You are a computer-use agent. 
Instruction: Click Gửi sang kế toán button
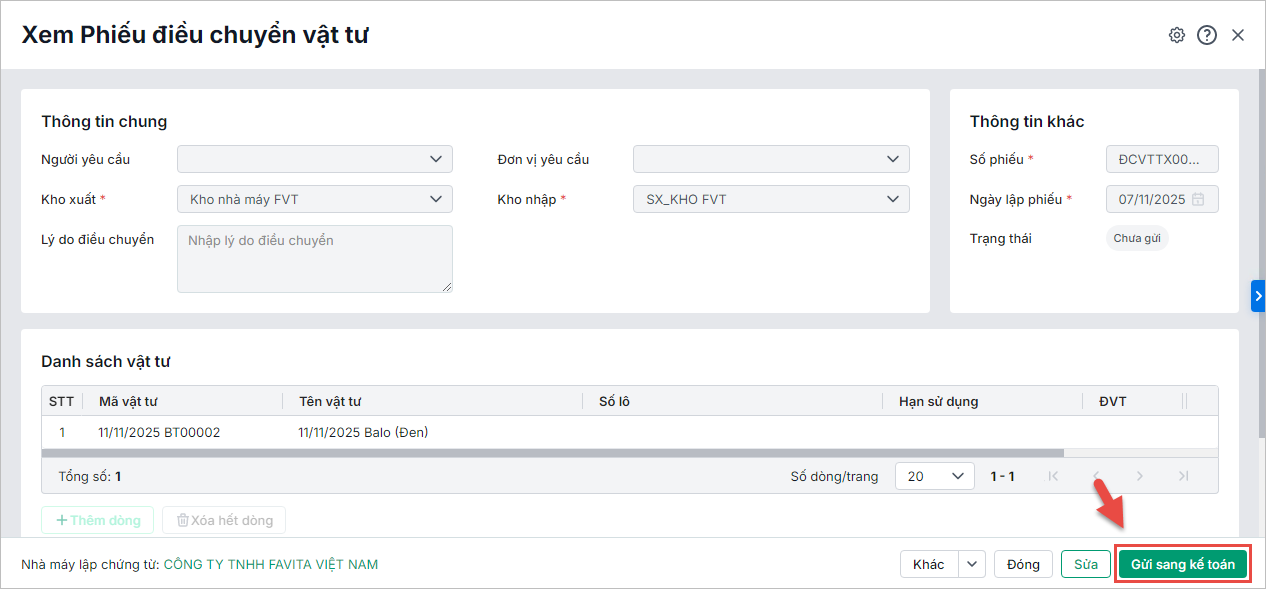(1183, 564)
